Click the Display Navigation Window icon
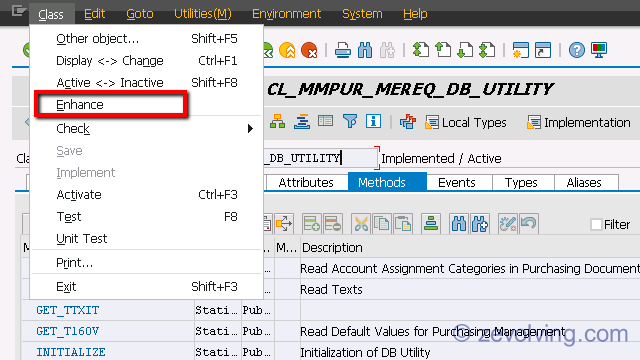This screenshot has height=360, width=640. pyautogui.click(x=302, y=122)
